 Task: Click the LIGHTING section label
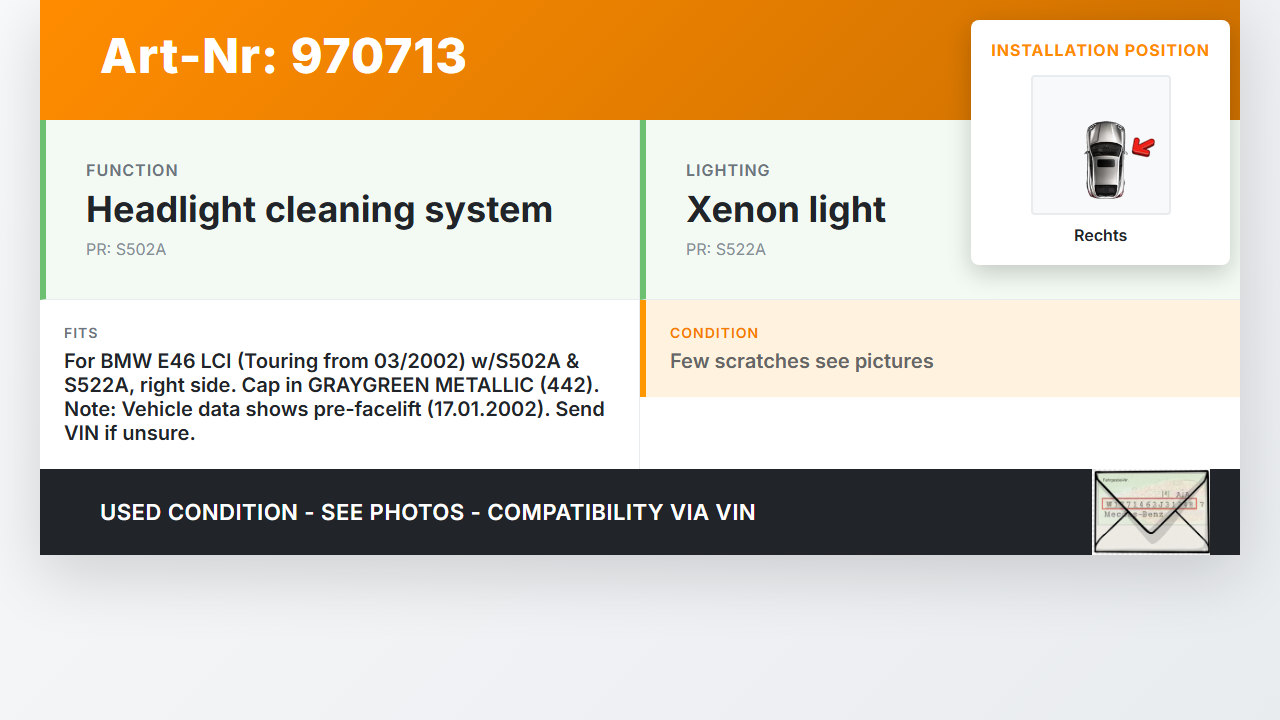coord(728,171)
